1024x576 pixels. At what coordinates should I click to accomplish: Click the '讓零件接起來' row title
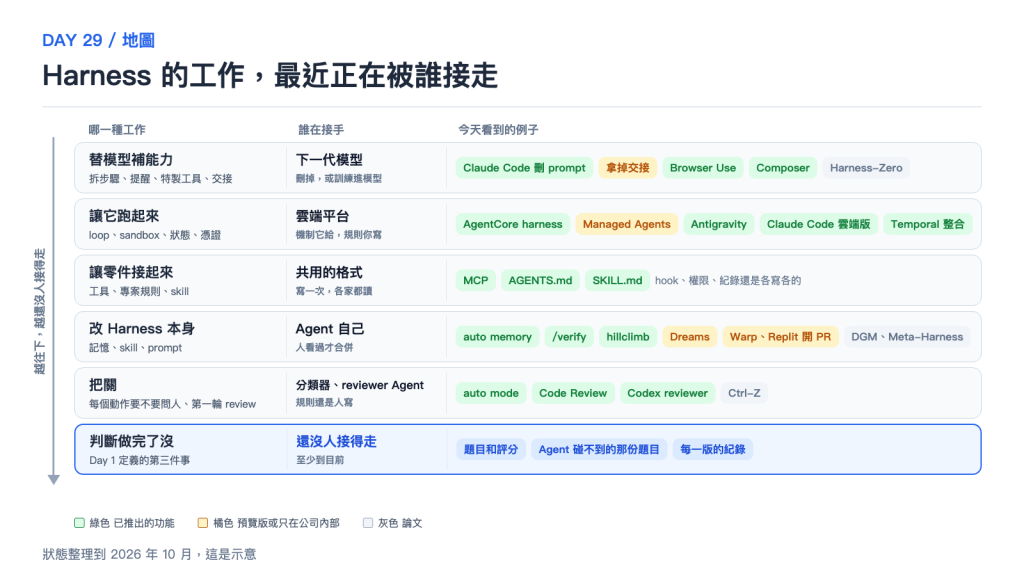[131, 272]
